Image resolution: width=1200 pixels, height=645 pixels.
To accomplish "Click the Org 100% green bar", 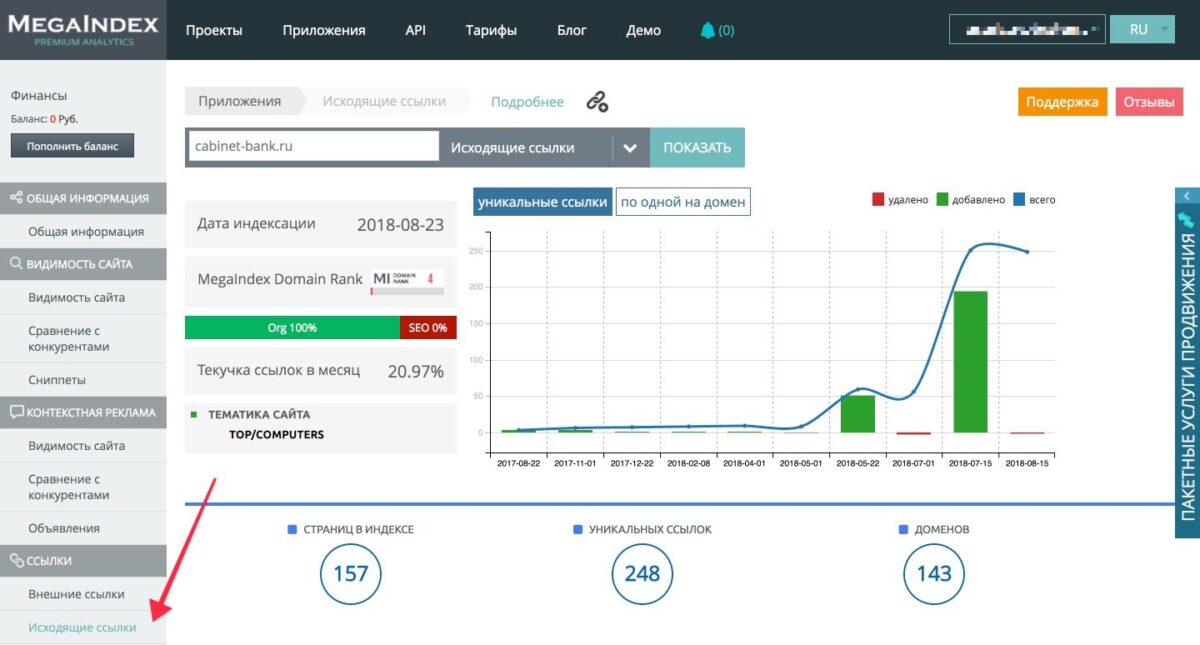I will [x=292, y=327].
